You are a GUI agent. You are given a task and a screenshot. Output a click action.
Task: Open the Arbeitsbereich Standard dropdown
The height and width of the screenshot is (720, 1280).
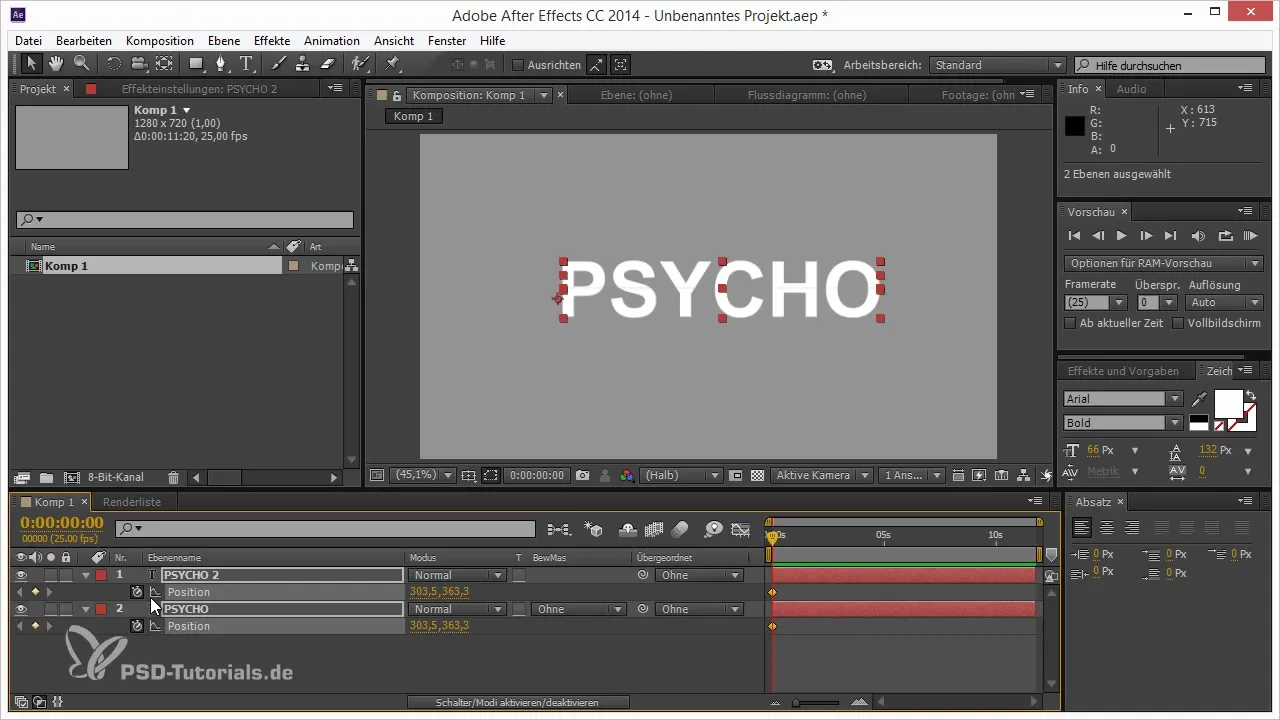coord(997,65)
